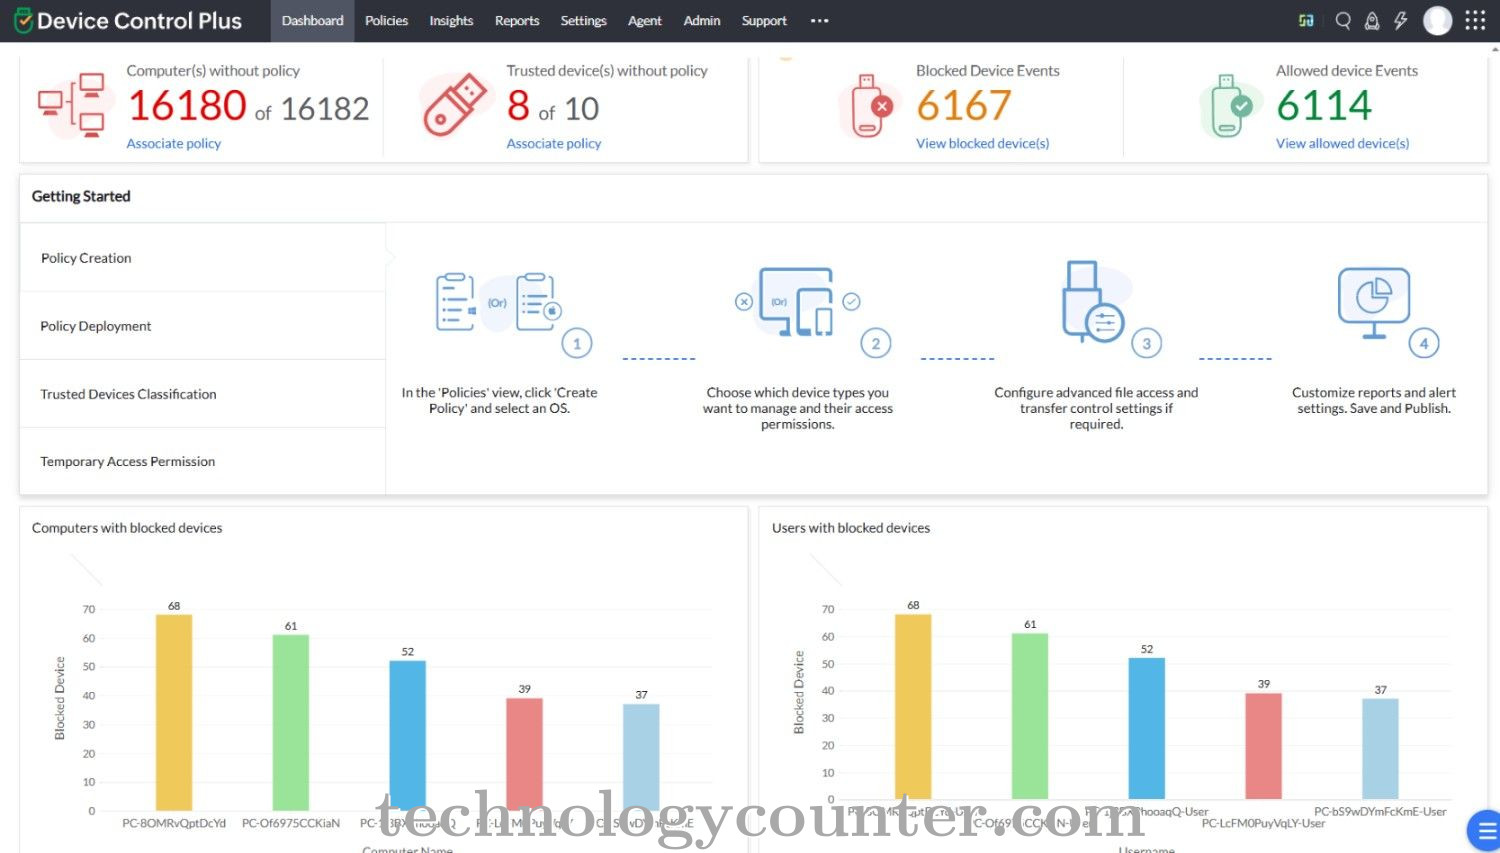Open the Policies menu
Screen dimensions: 1500x853
point(387,21)
